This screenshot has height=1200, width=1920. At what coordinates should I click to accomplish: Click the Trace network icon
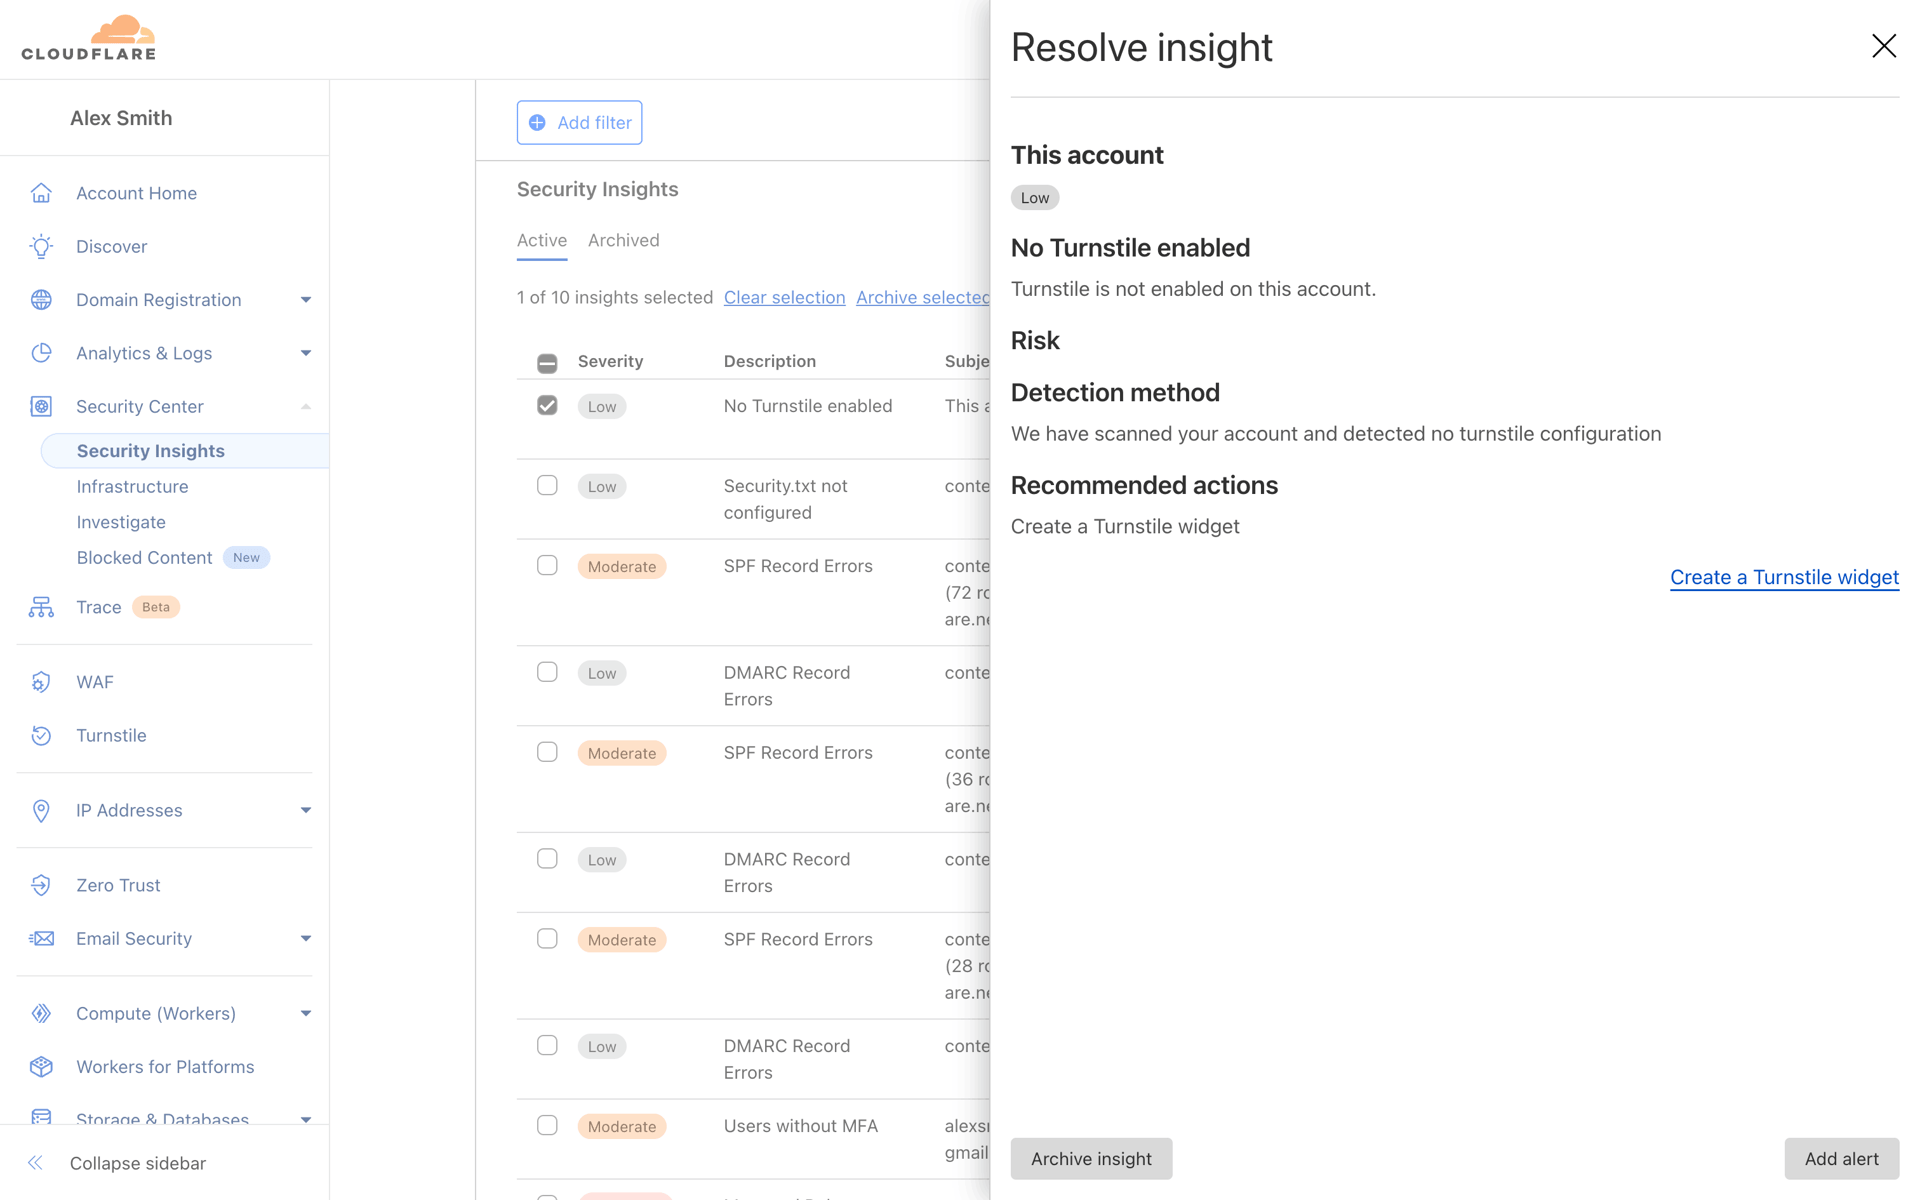[41, 607]
